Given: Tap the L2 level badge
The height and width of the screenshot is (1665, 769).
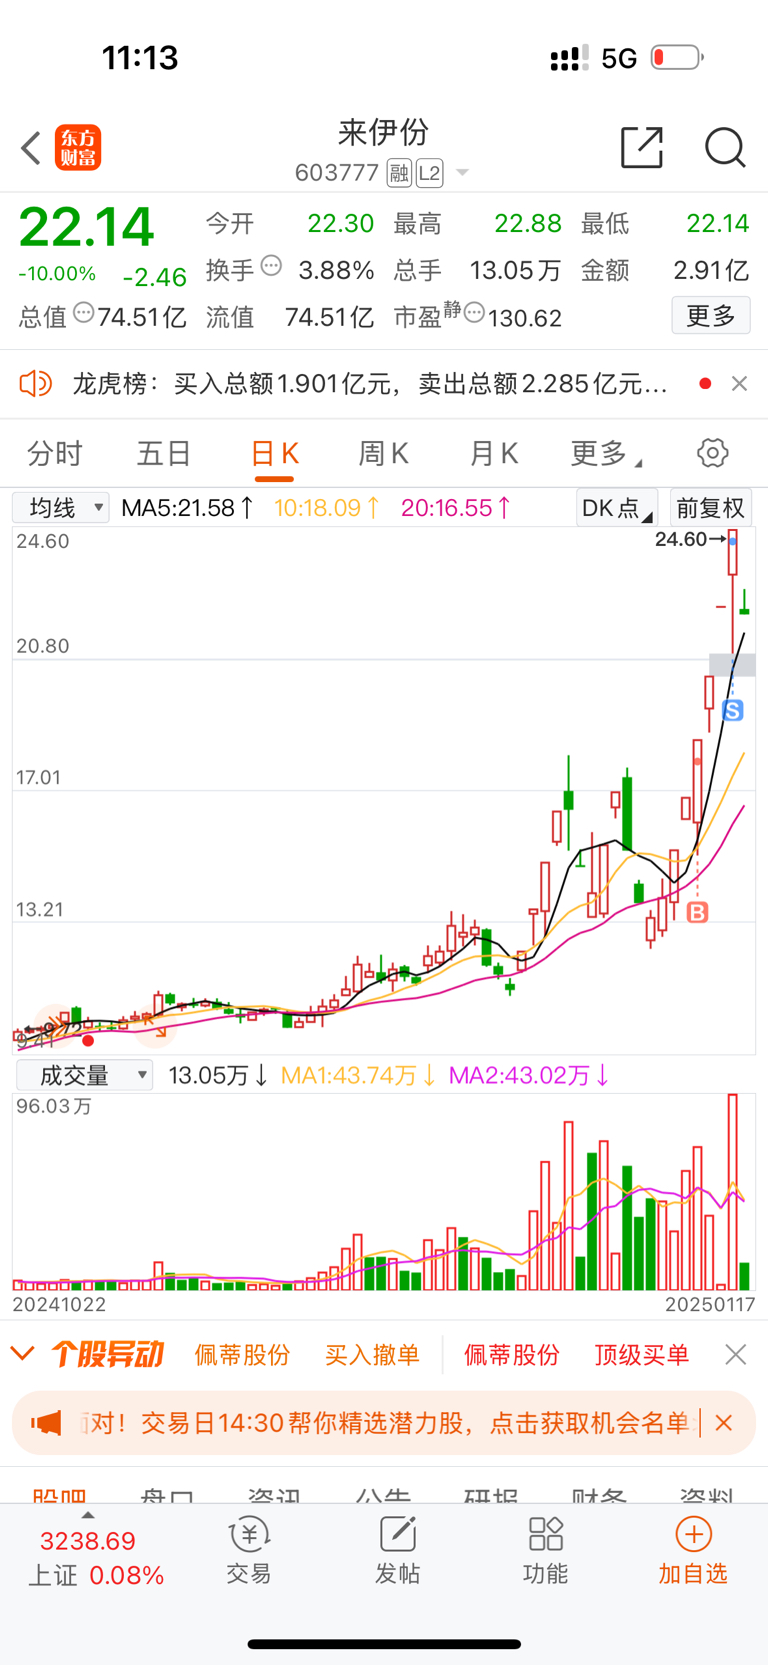Looking at the screenshot, I should 429,173.
